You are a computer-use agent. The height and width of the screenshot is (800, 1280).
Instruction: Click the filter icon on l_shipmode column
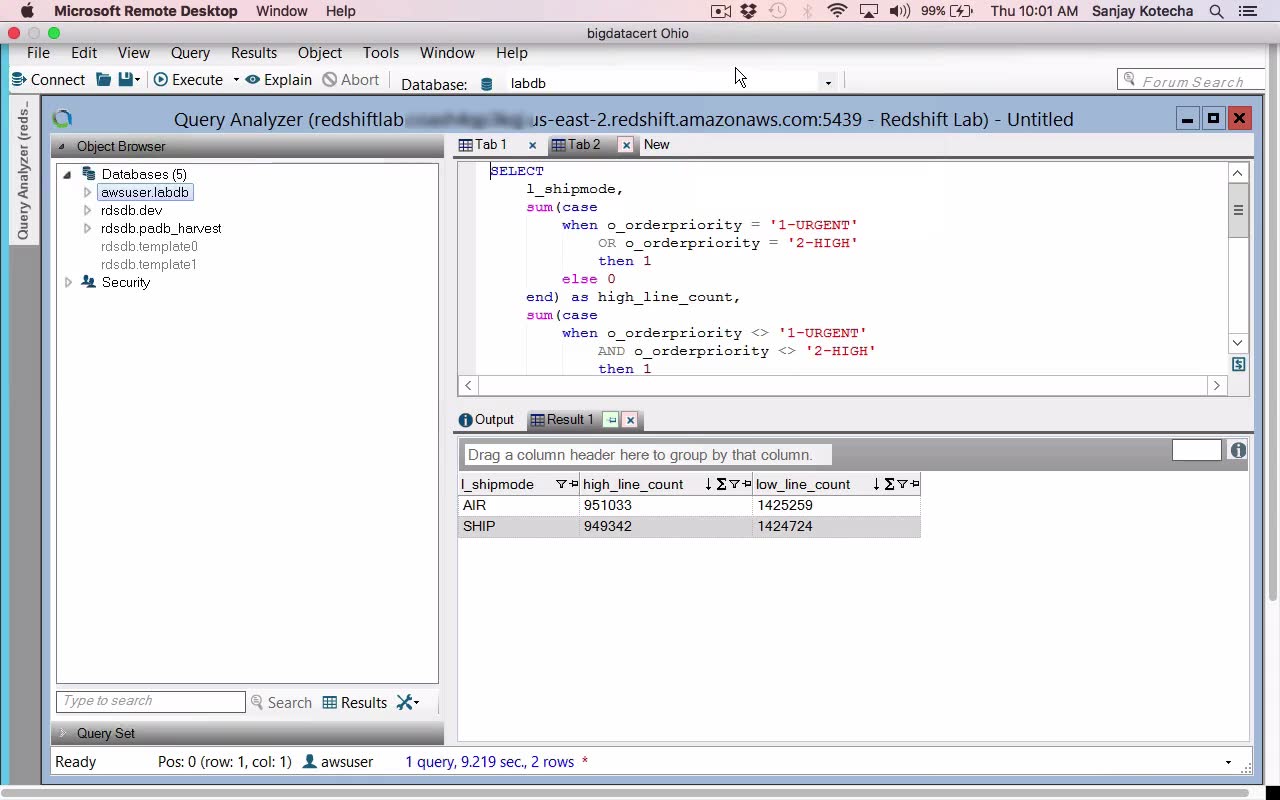pos(561,485)
